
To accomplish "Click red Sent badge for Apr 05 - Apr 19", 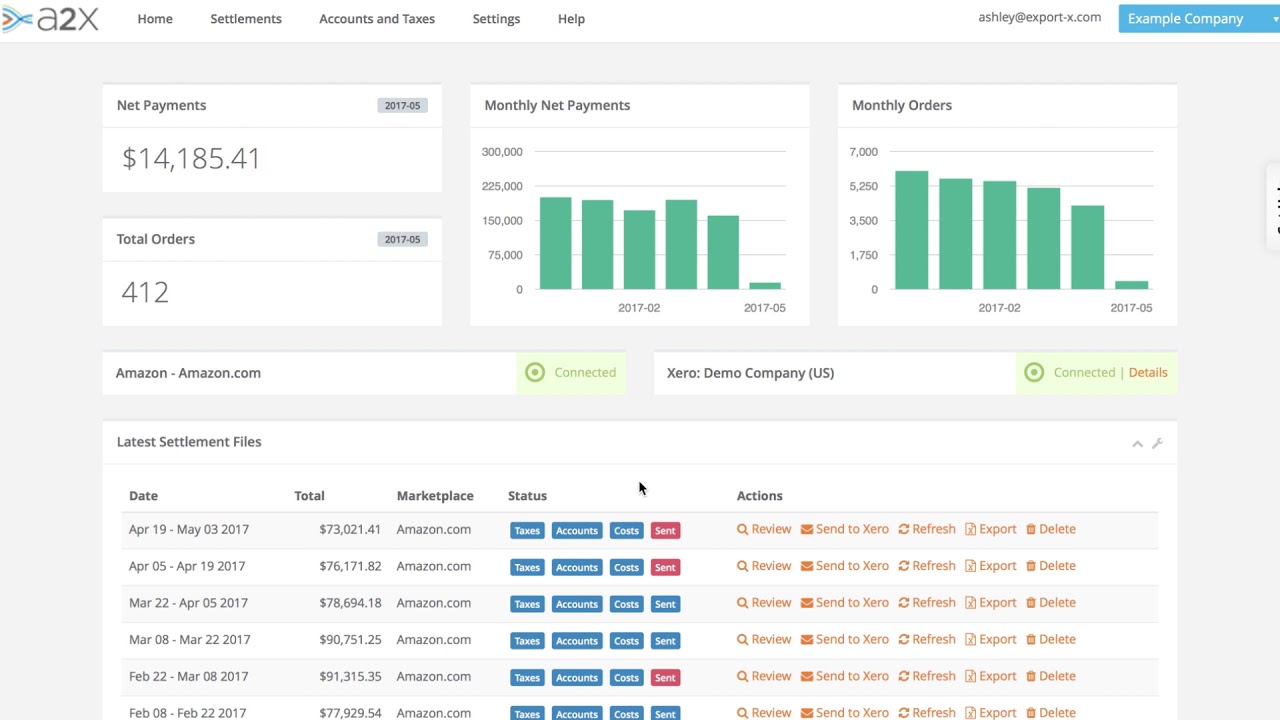I will click(x=665, y=567).
